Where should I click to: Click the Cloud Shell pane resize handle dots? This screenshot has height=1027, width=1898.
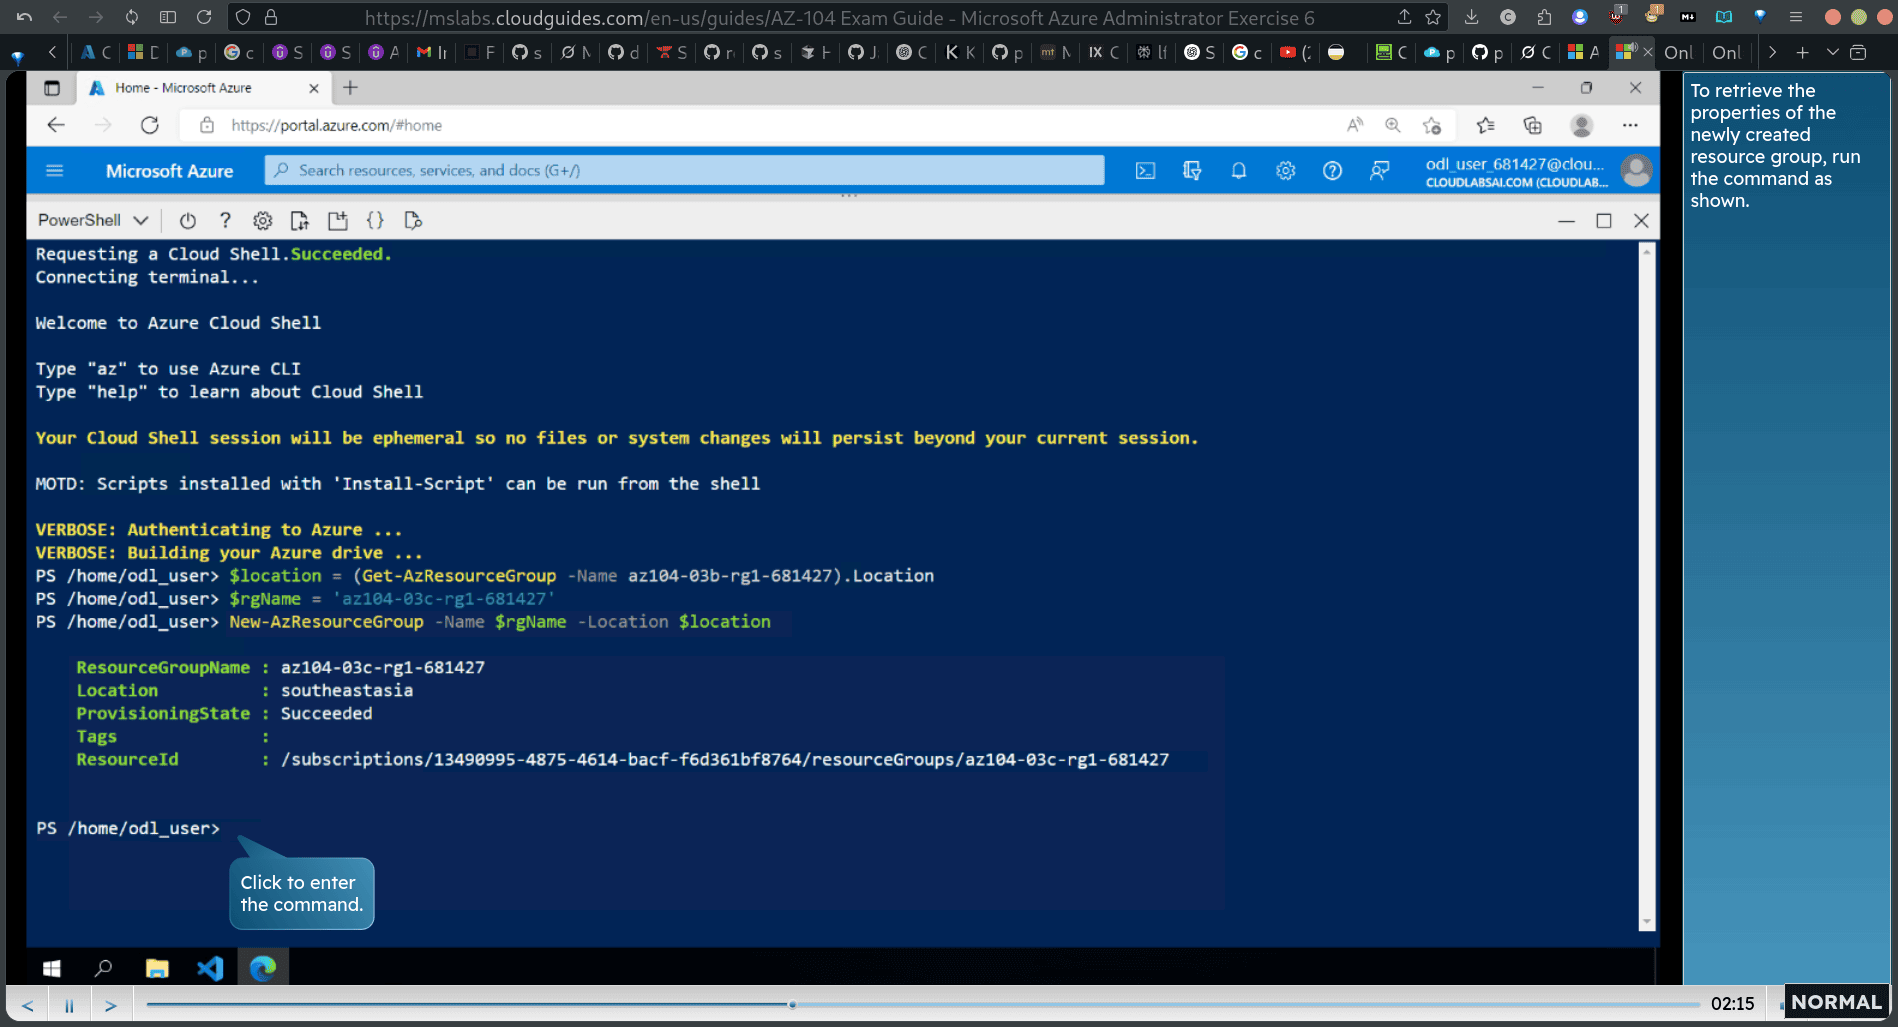tap(849, 195)
